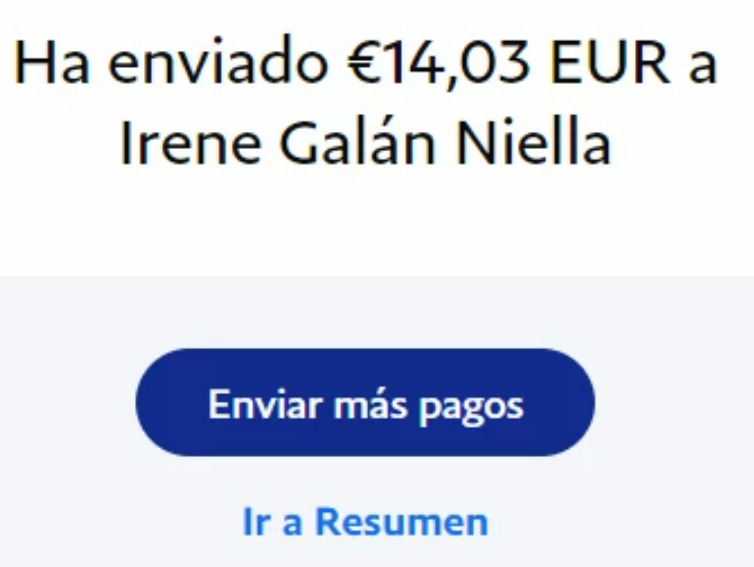The image size is (754, 567).
Task: Click the Ha enviado confirmation heading
Action: tap(365, 103)
